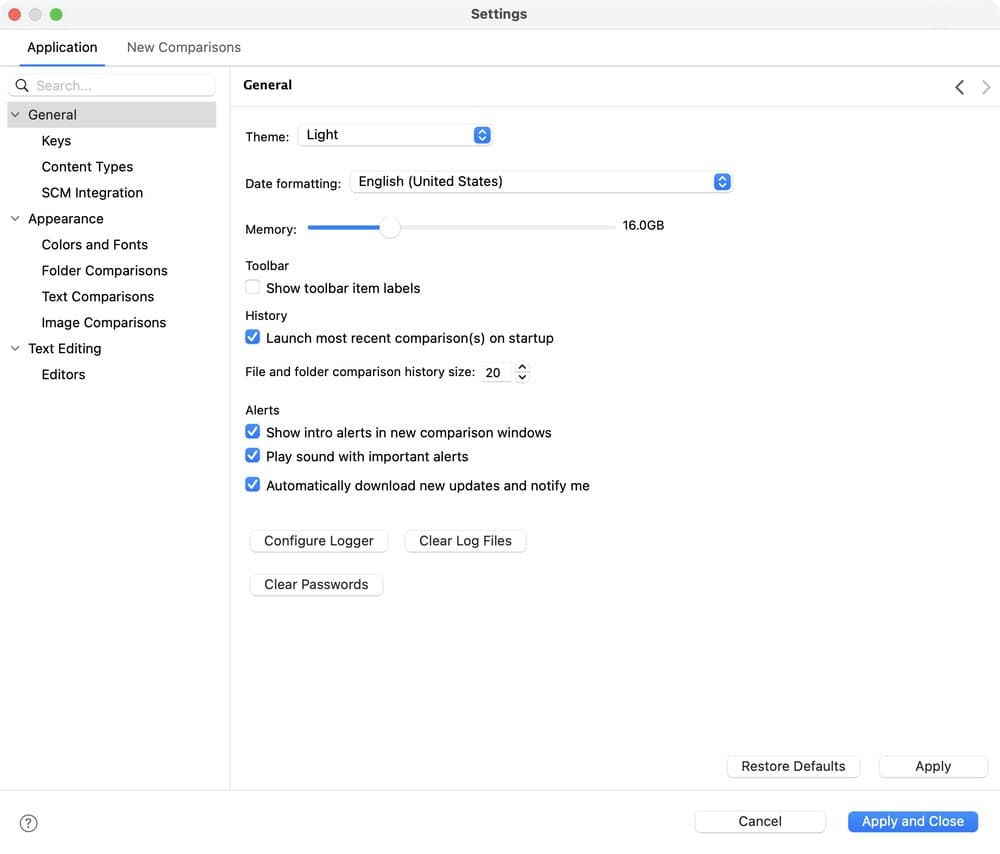Toggle Play sound with important alerts
Image resolution: width=1000 pixels, height=854 pixels.
click(x=253, y=455)
